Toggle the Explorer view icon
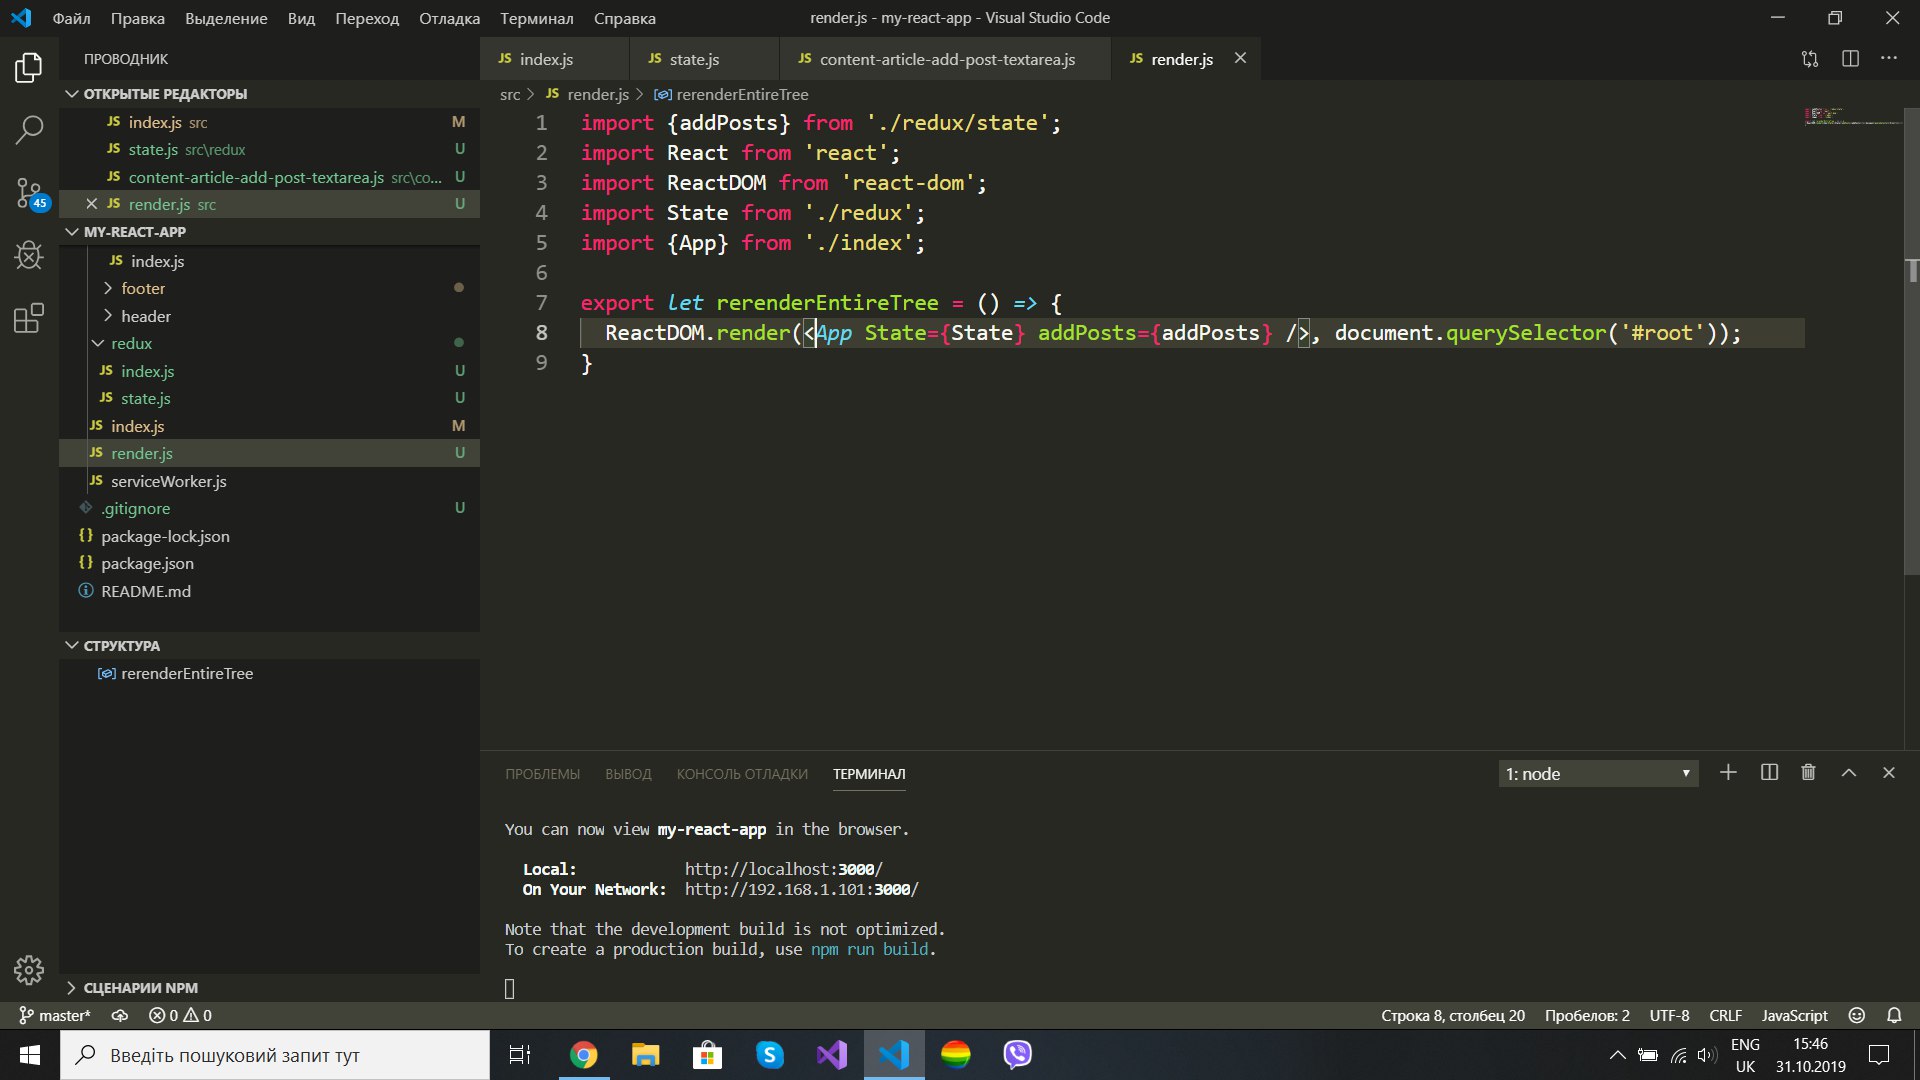 tap(29, 68)
